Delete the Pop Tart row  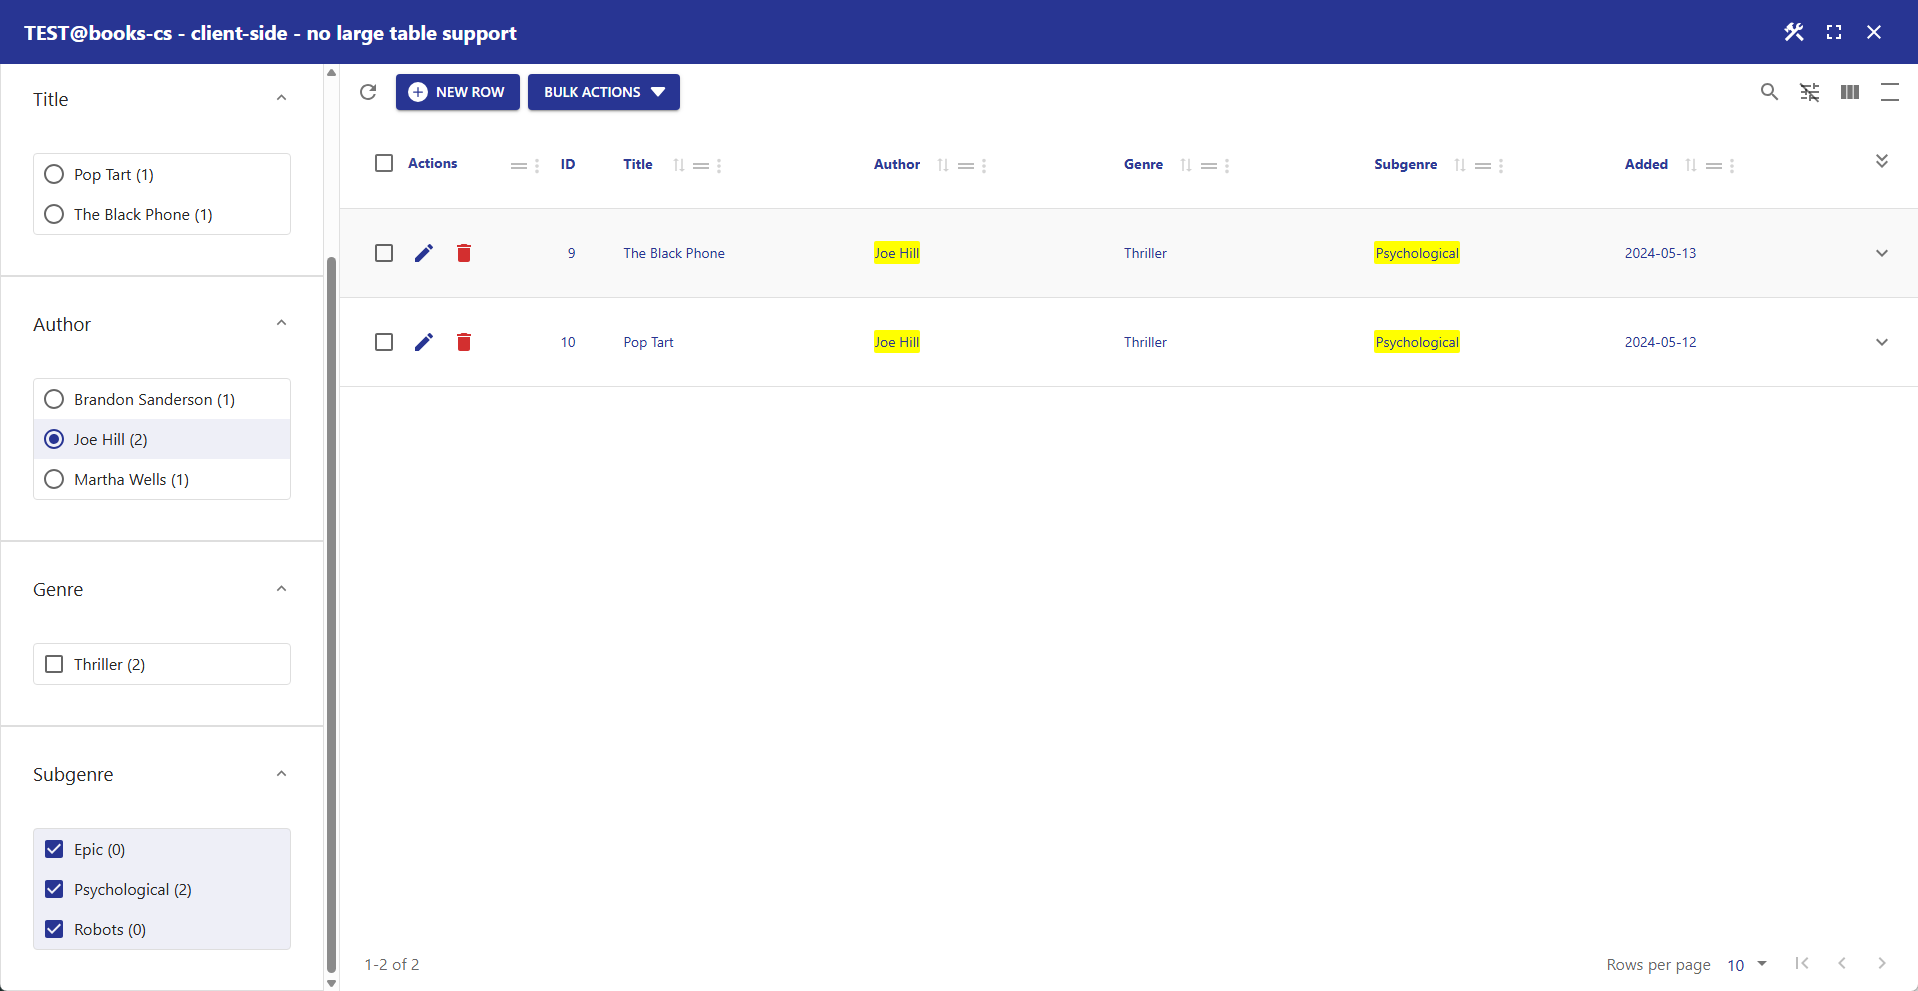tap(464, 342)
